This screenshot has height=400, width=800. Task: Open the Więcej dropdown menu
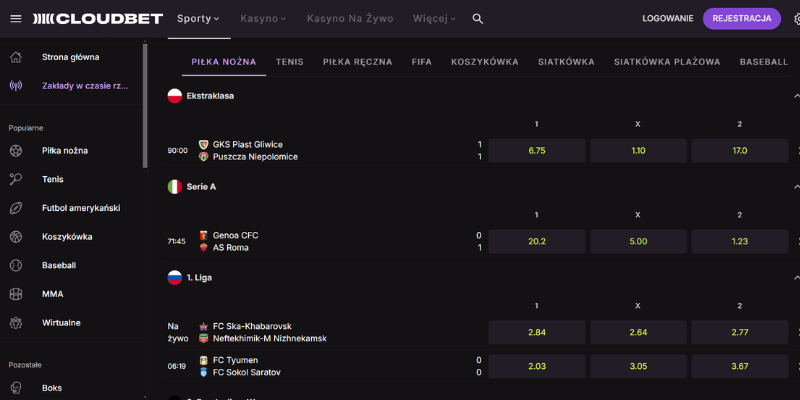pyautogui.click(x=436, y=19)
